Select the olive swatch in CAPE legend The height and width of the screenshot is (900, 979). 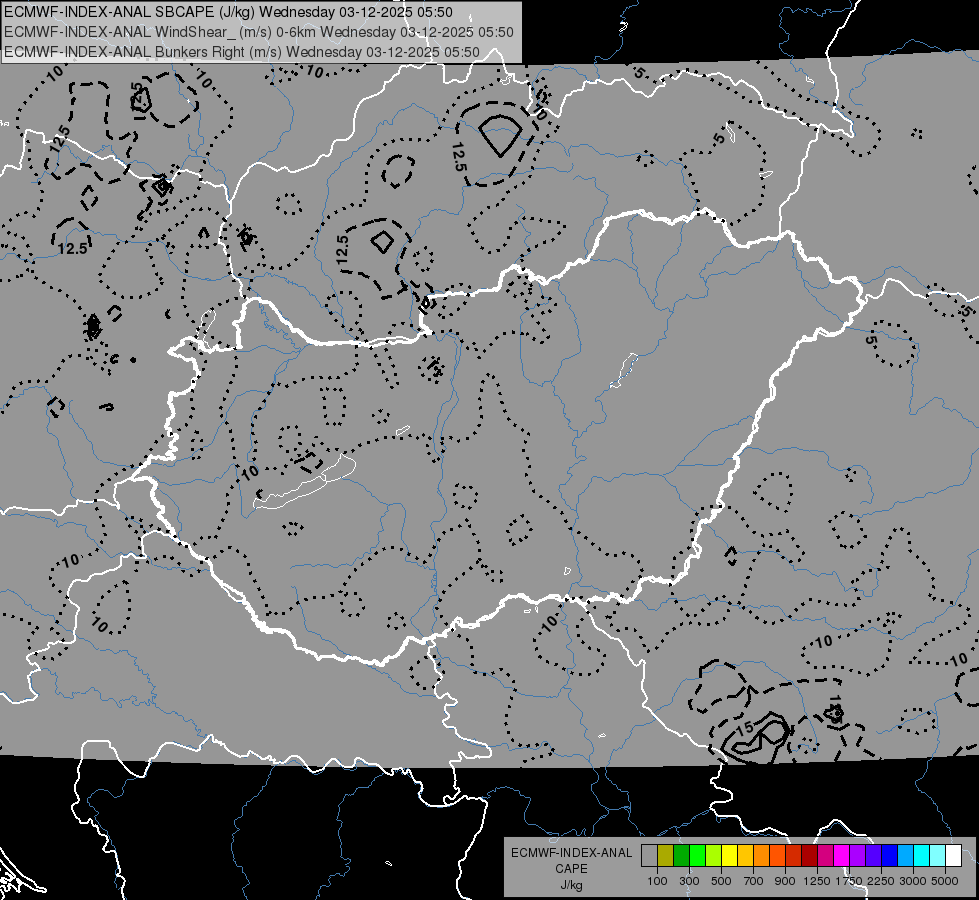(x=666, y=856)
